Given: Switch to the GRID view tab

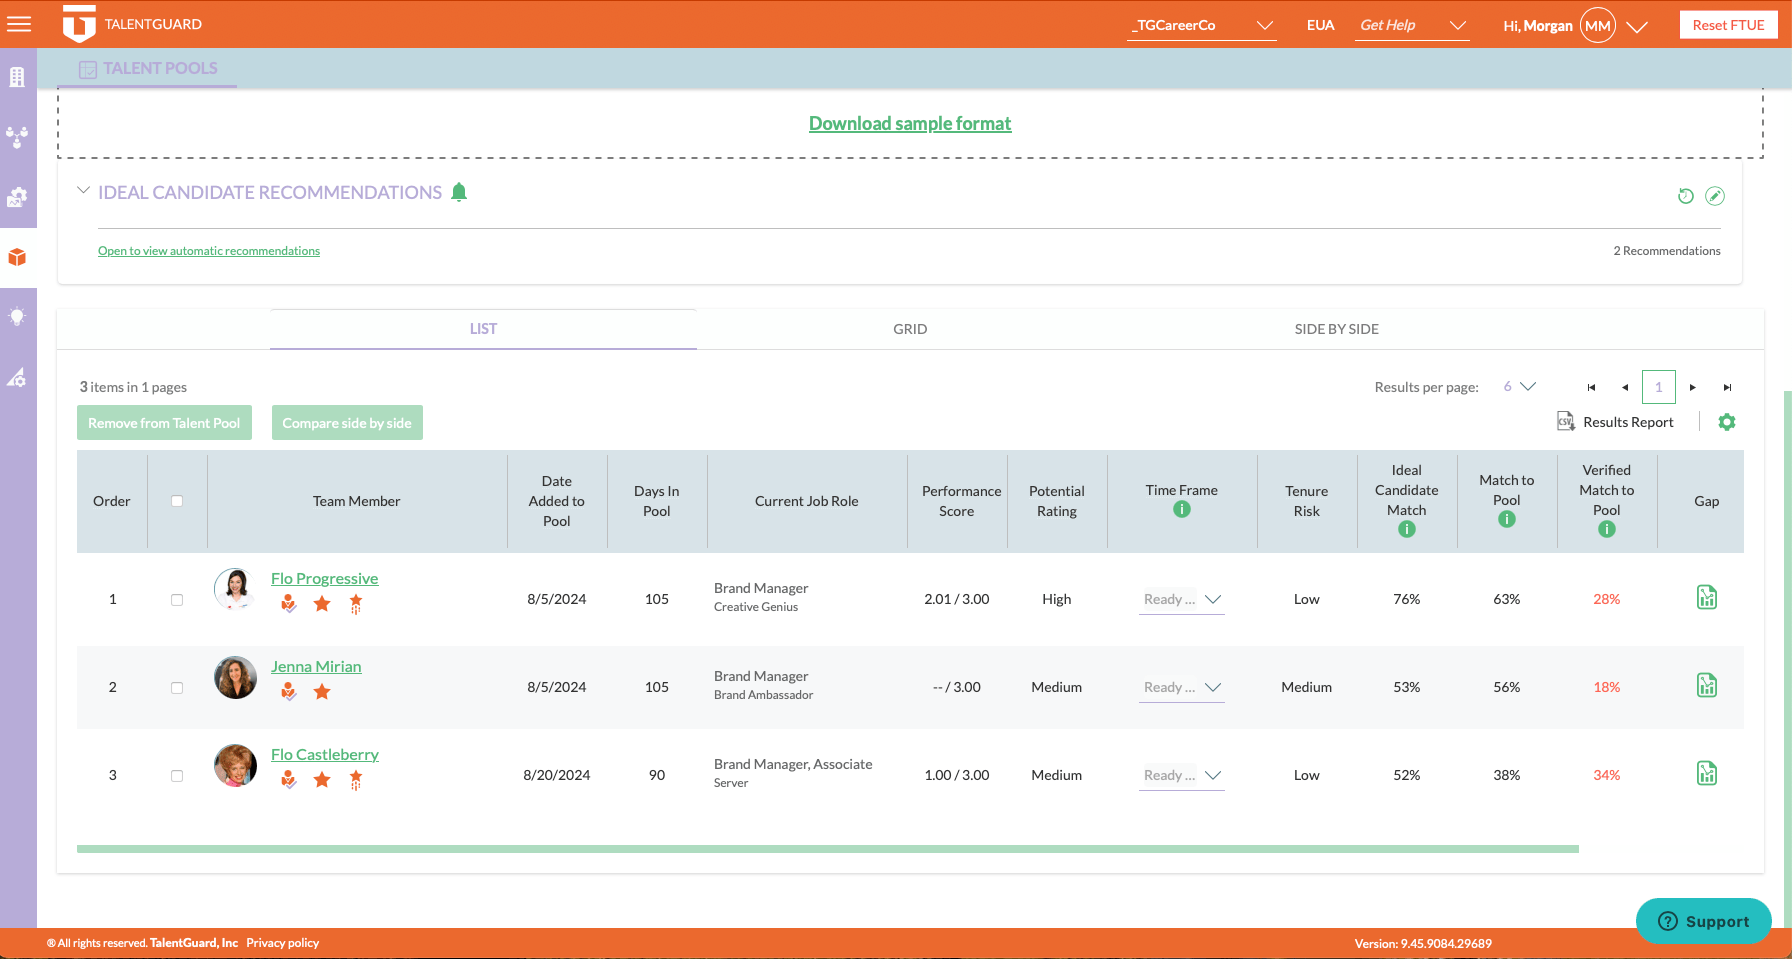Looking at the screenshot, I should click(910, 328).
